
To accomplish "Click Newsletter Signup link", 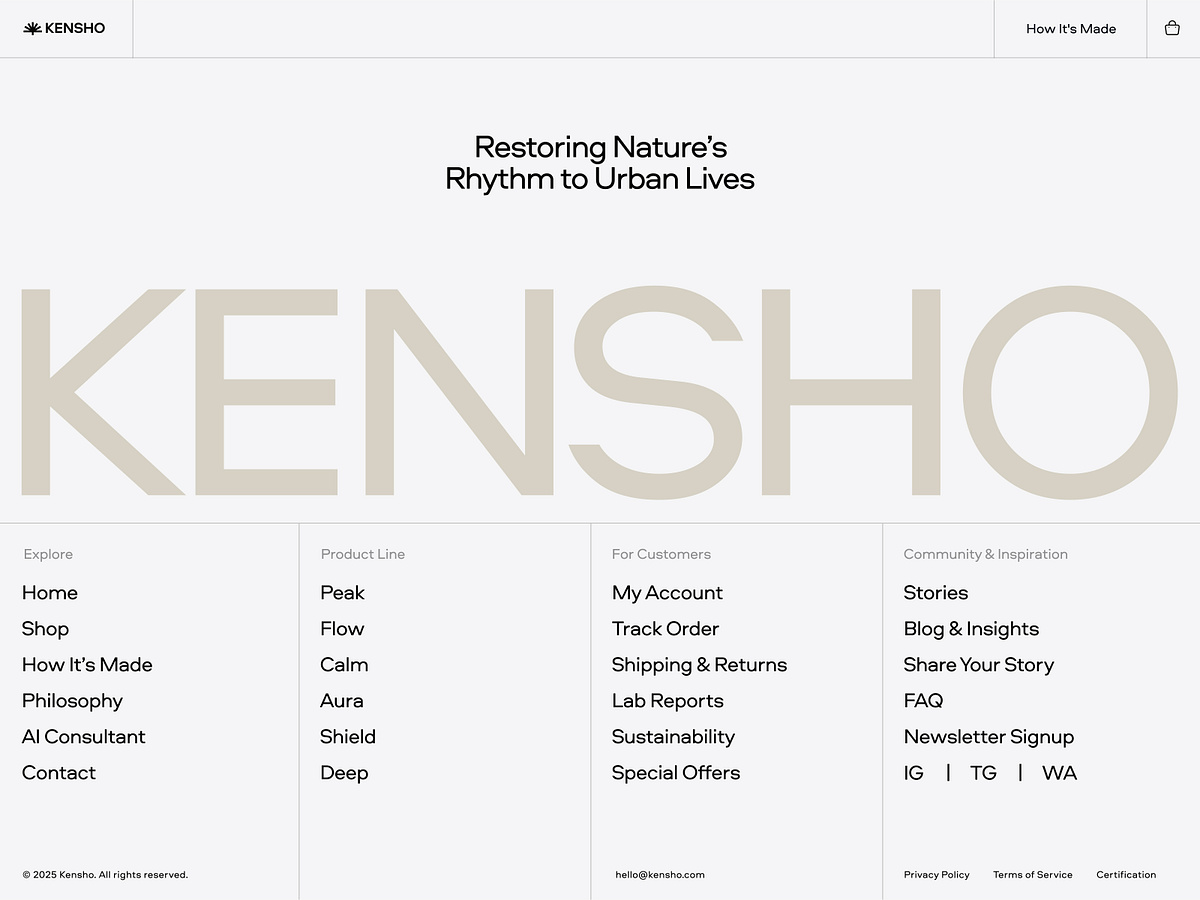I will (988, 737).
